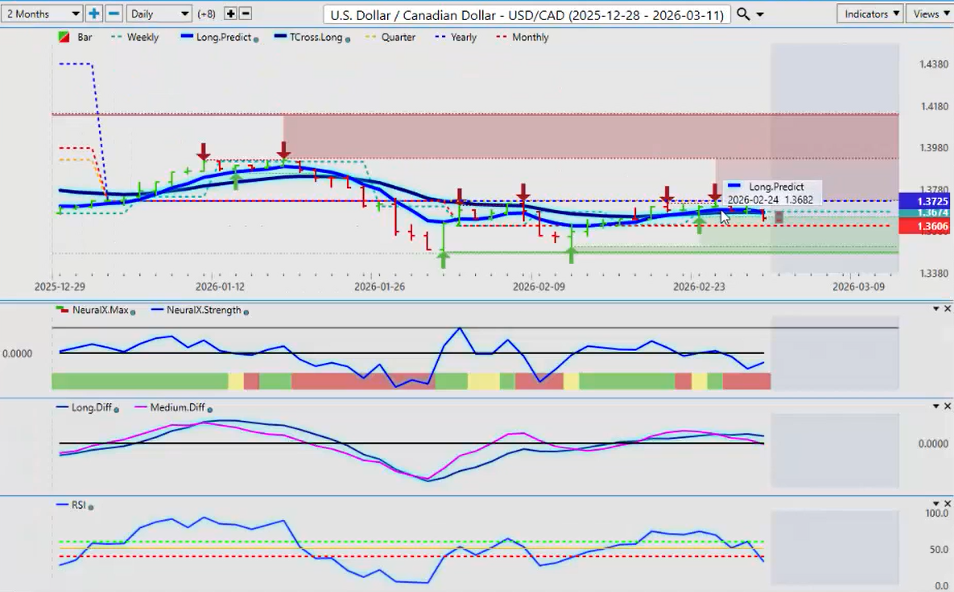Open the Daily interval dropdown

[x=158, y=14]
